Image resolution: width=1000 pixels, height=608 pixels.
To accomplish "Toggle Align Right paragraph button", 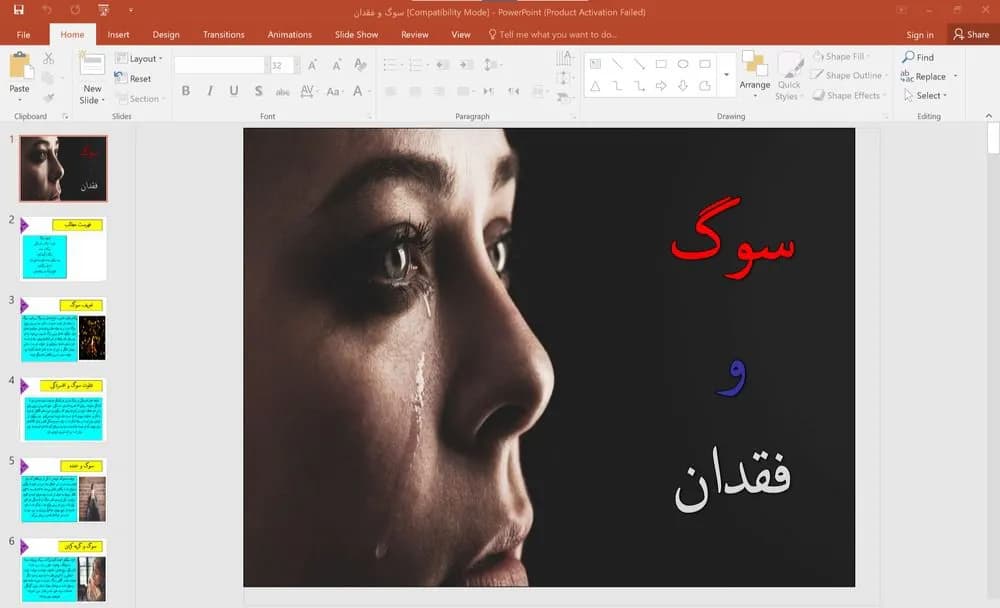I will tap(439, 91).
